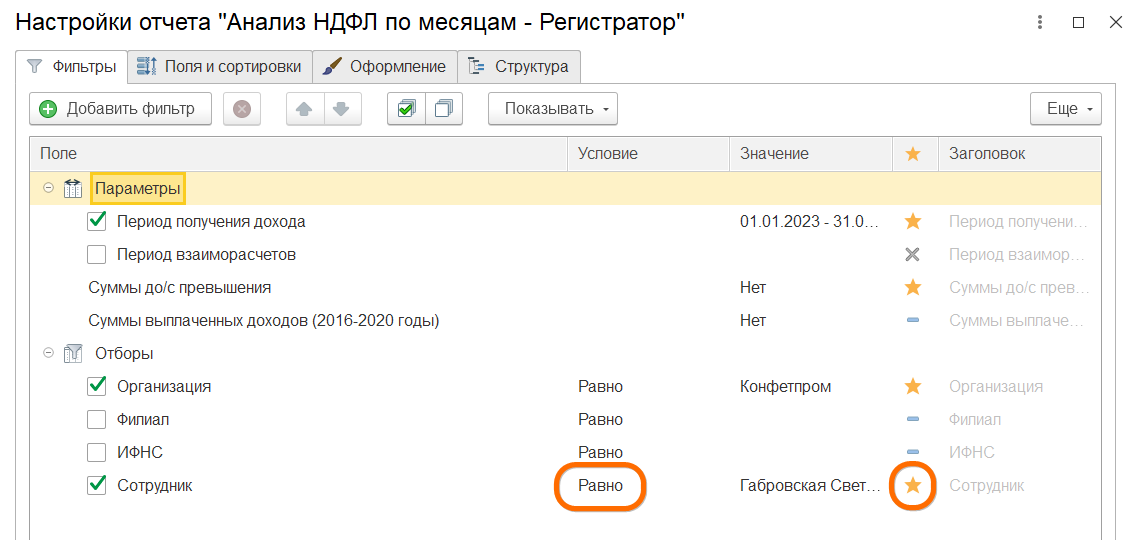Enable the Филиал filter checkbox
The width and height of the screenshot is (1140, 540).
pos(97,419)
